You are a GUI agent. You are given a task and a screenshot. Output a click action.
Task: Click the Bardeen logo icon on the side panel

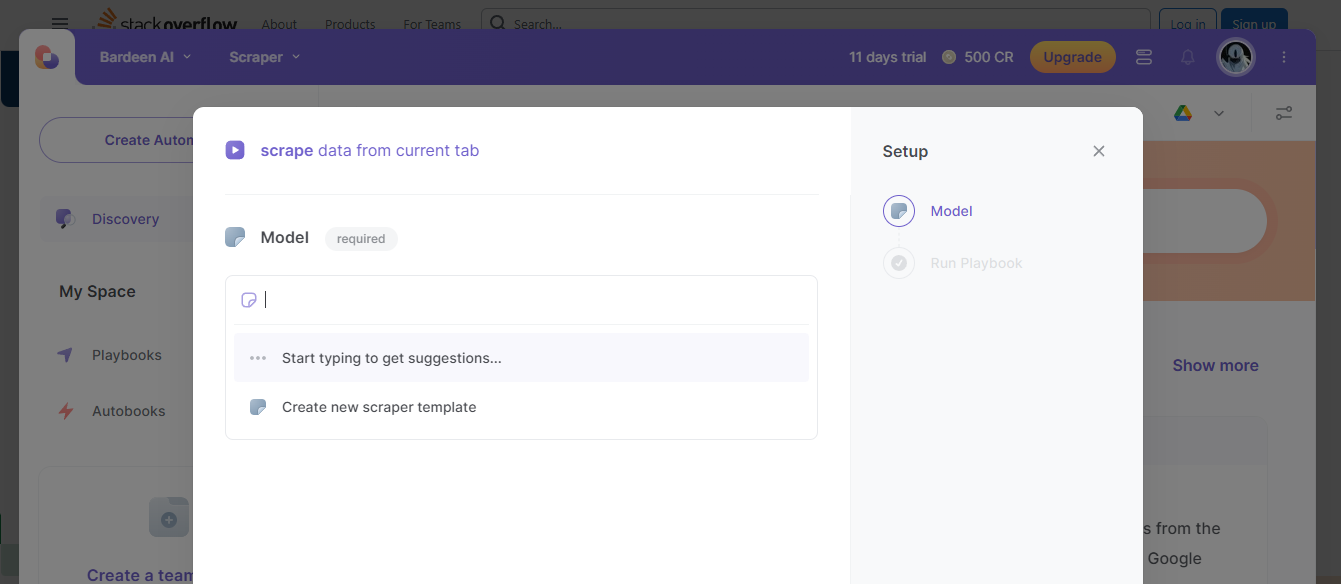point(47,57)
